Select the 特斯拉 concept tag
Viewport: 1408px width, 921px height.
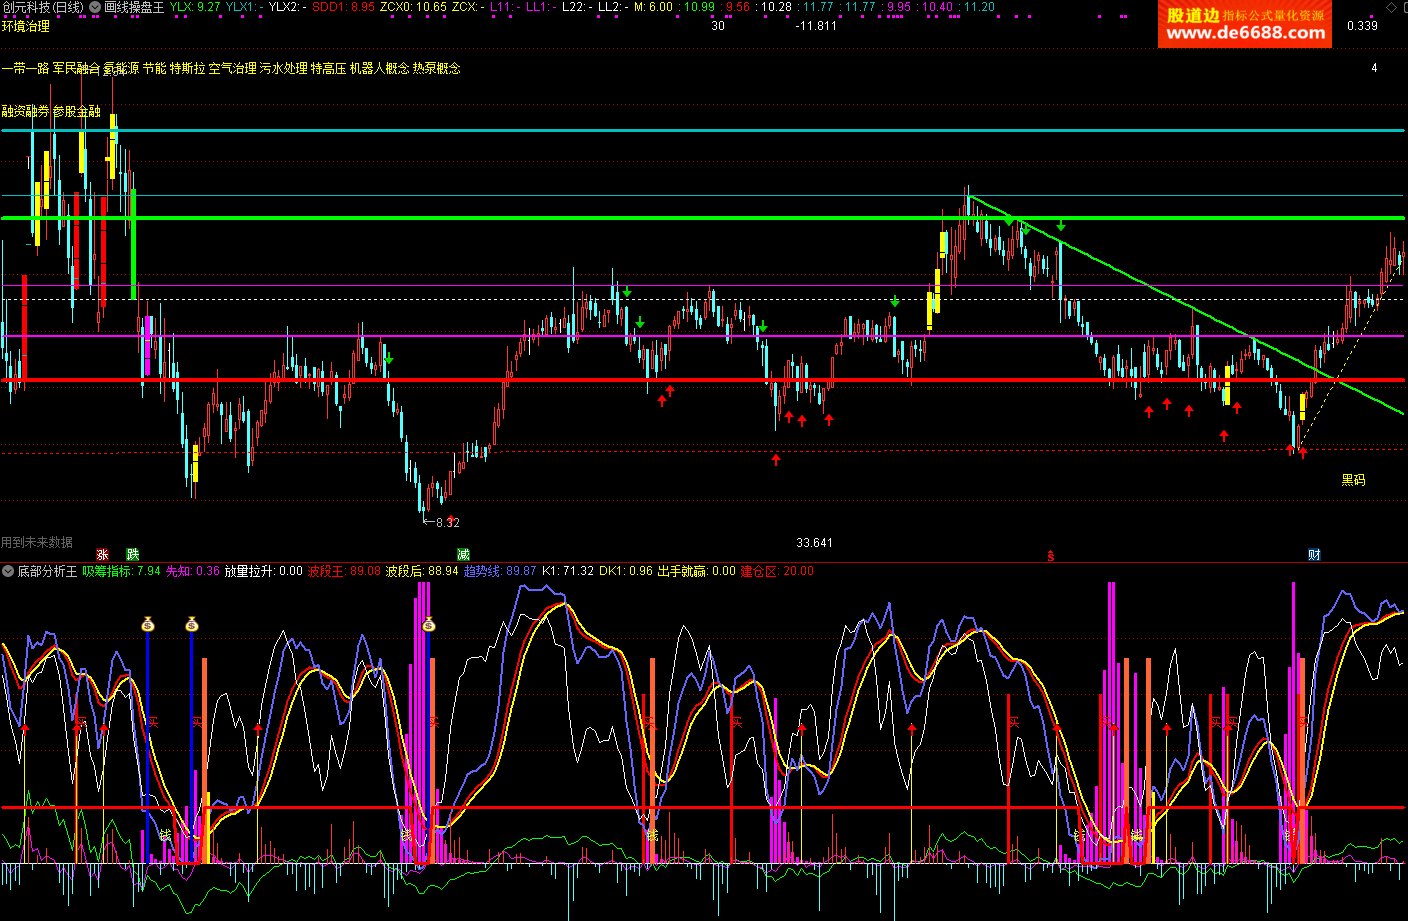[x=187, y=68]
